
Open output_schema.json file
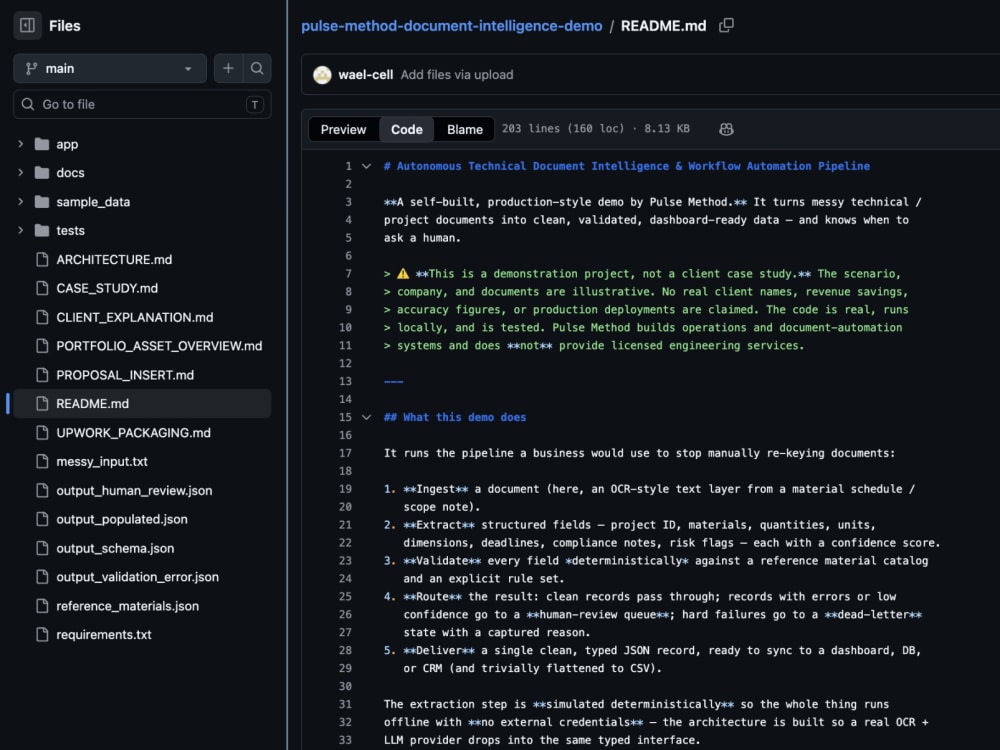tap(115, 548)
